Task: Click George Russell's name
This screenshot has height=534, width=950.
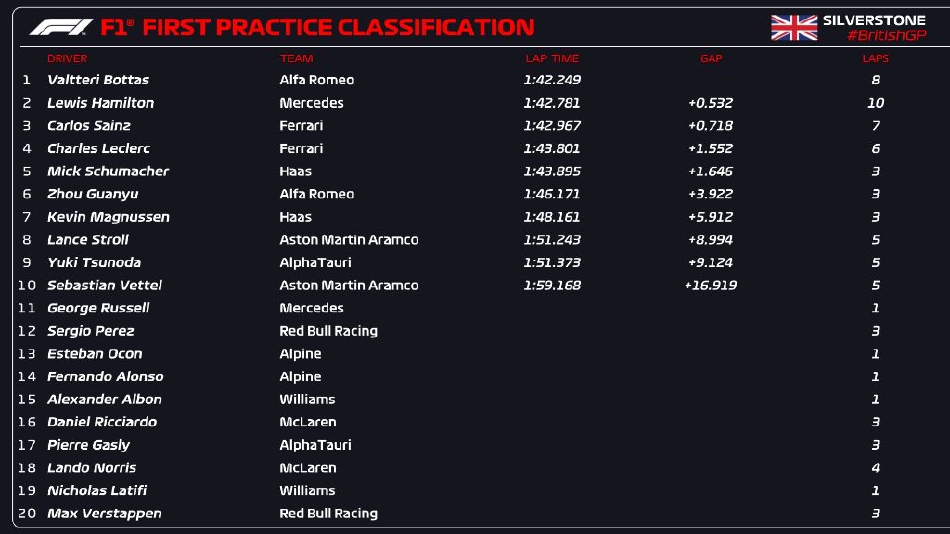Action: coord(98,309)
